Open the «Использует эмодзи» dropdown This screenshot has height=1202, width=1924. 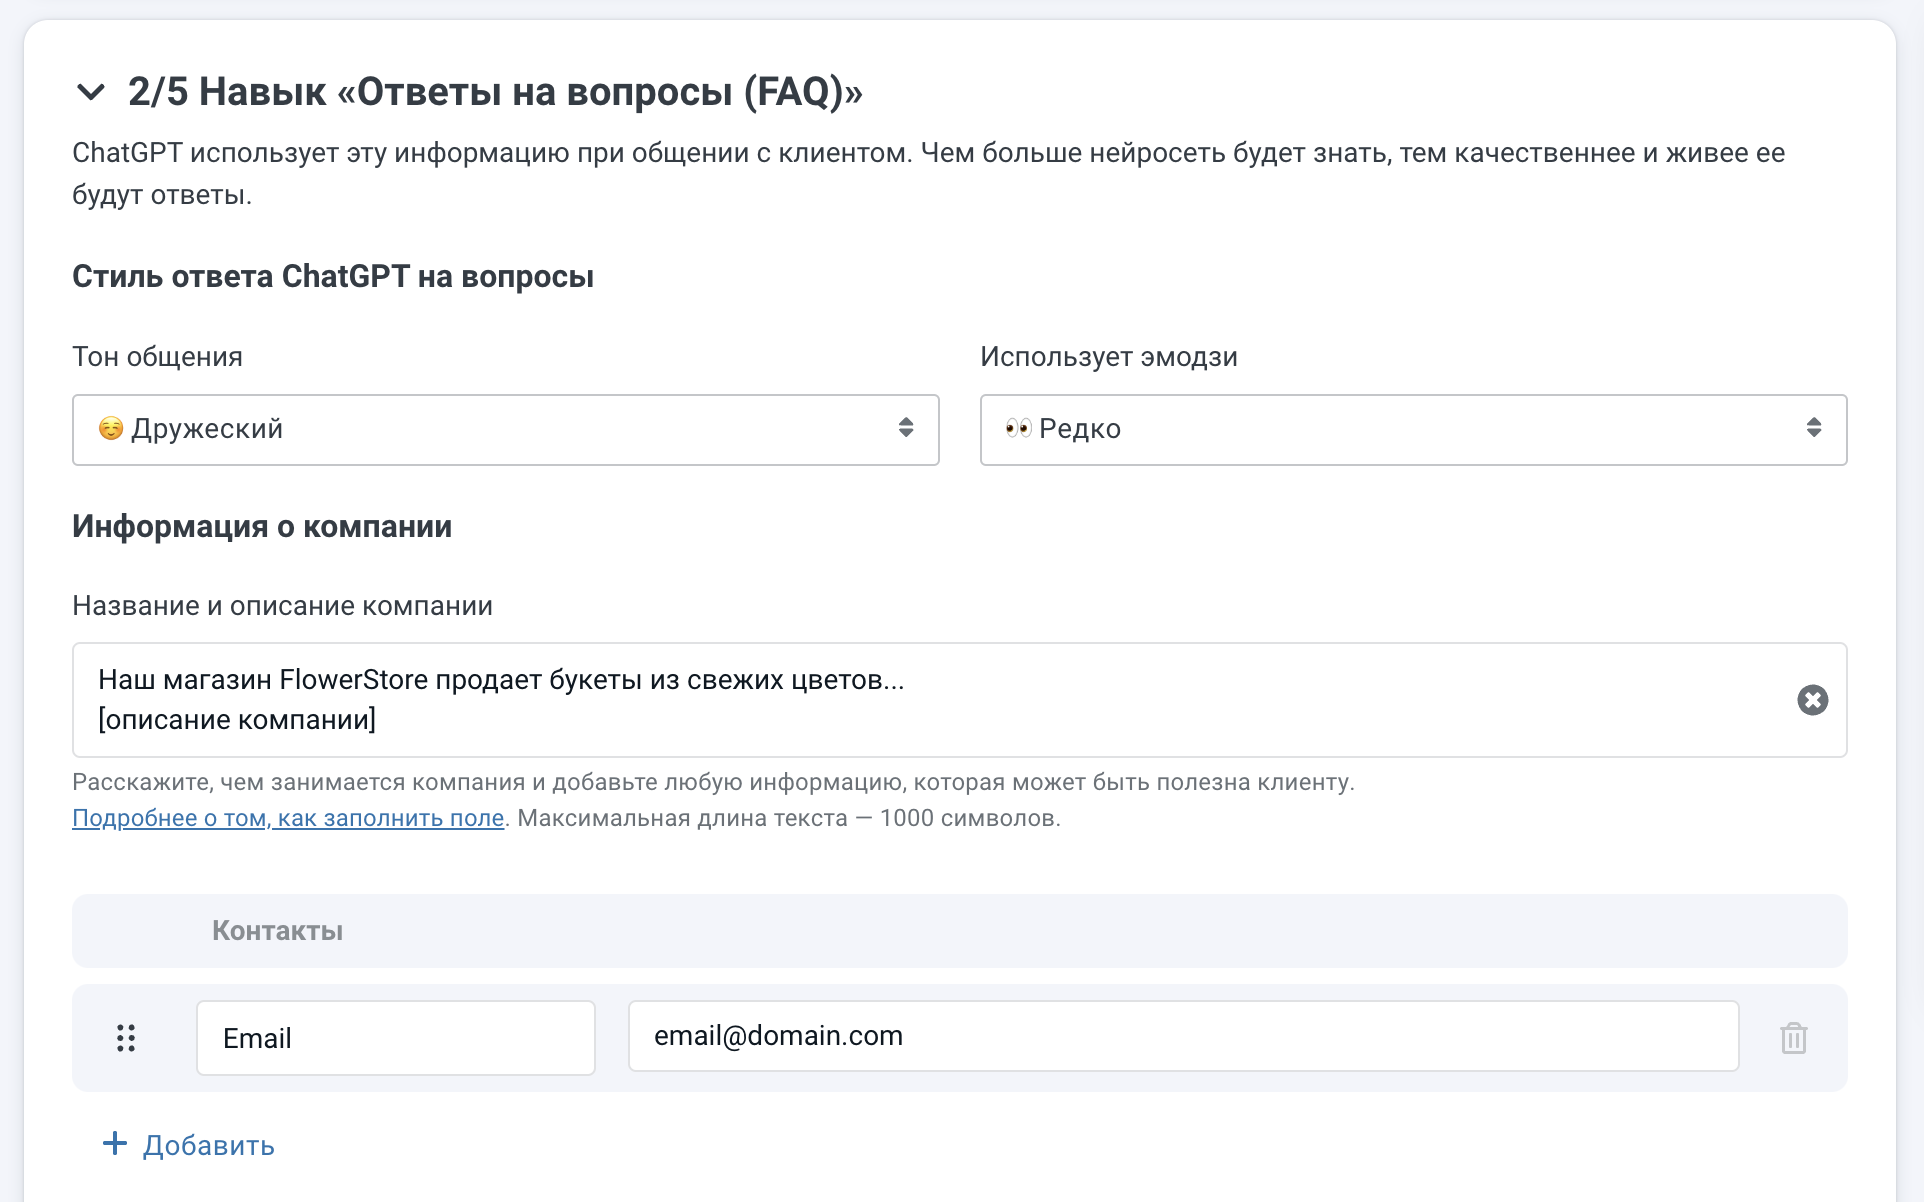[x=1413, y=429]
